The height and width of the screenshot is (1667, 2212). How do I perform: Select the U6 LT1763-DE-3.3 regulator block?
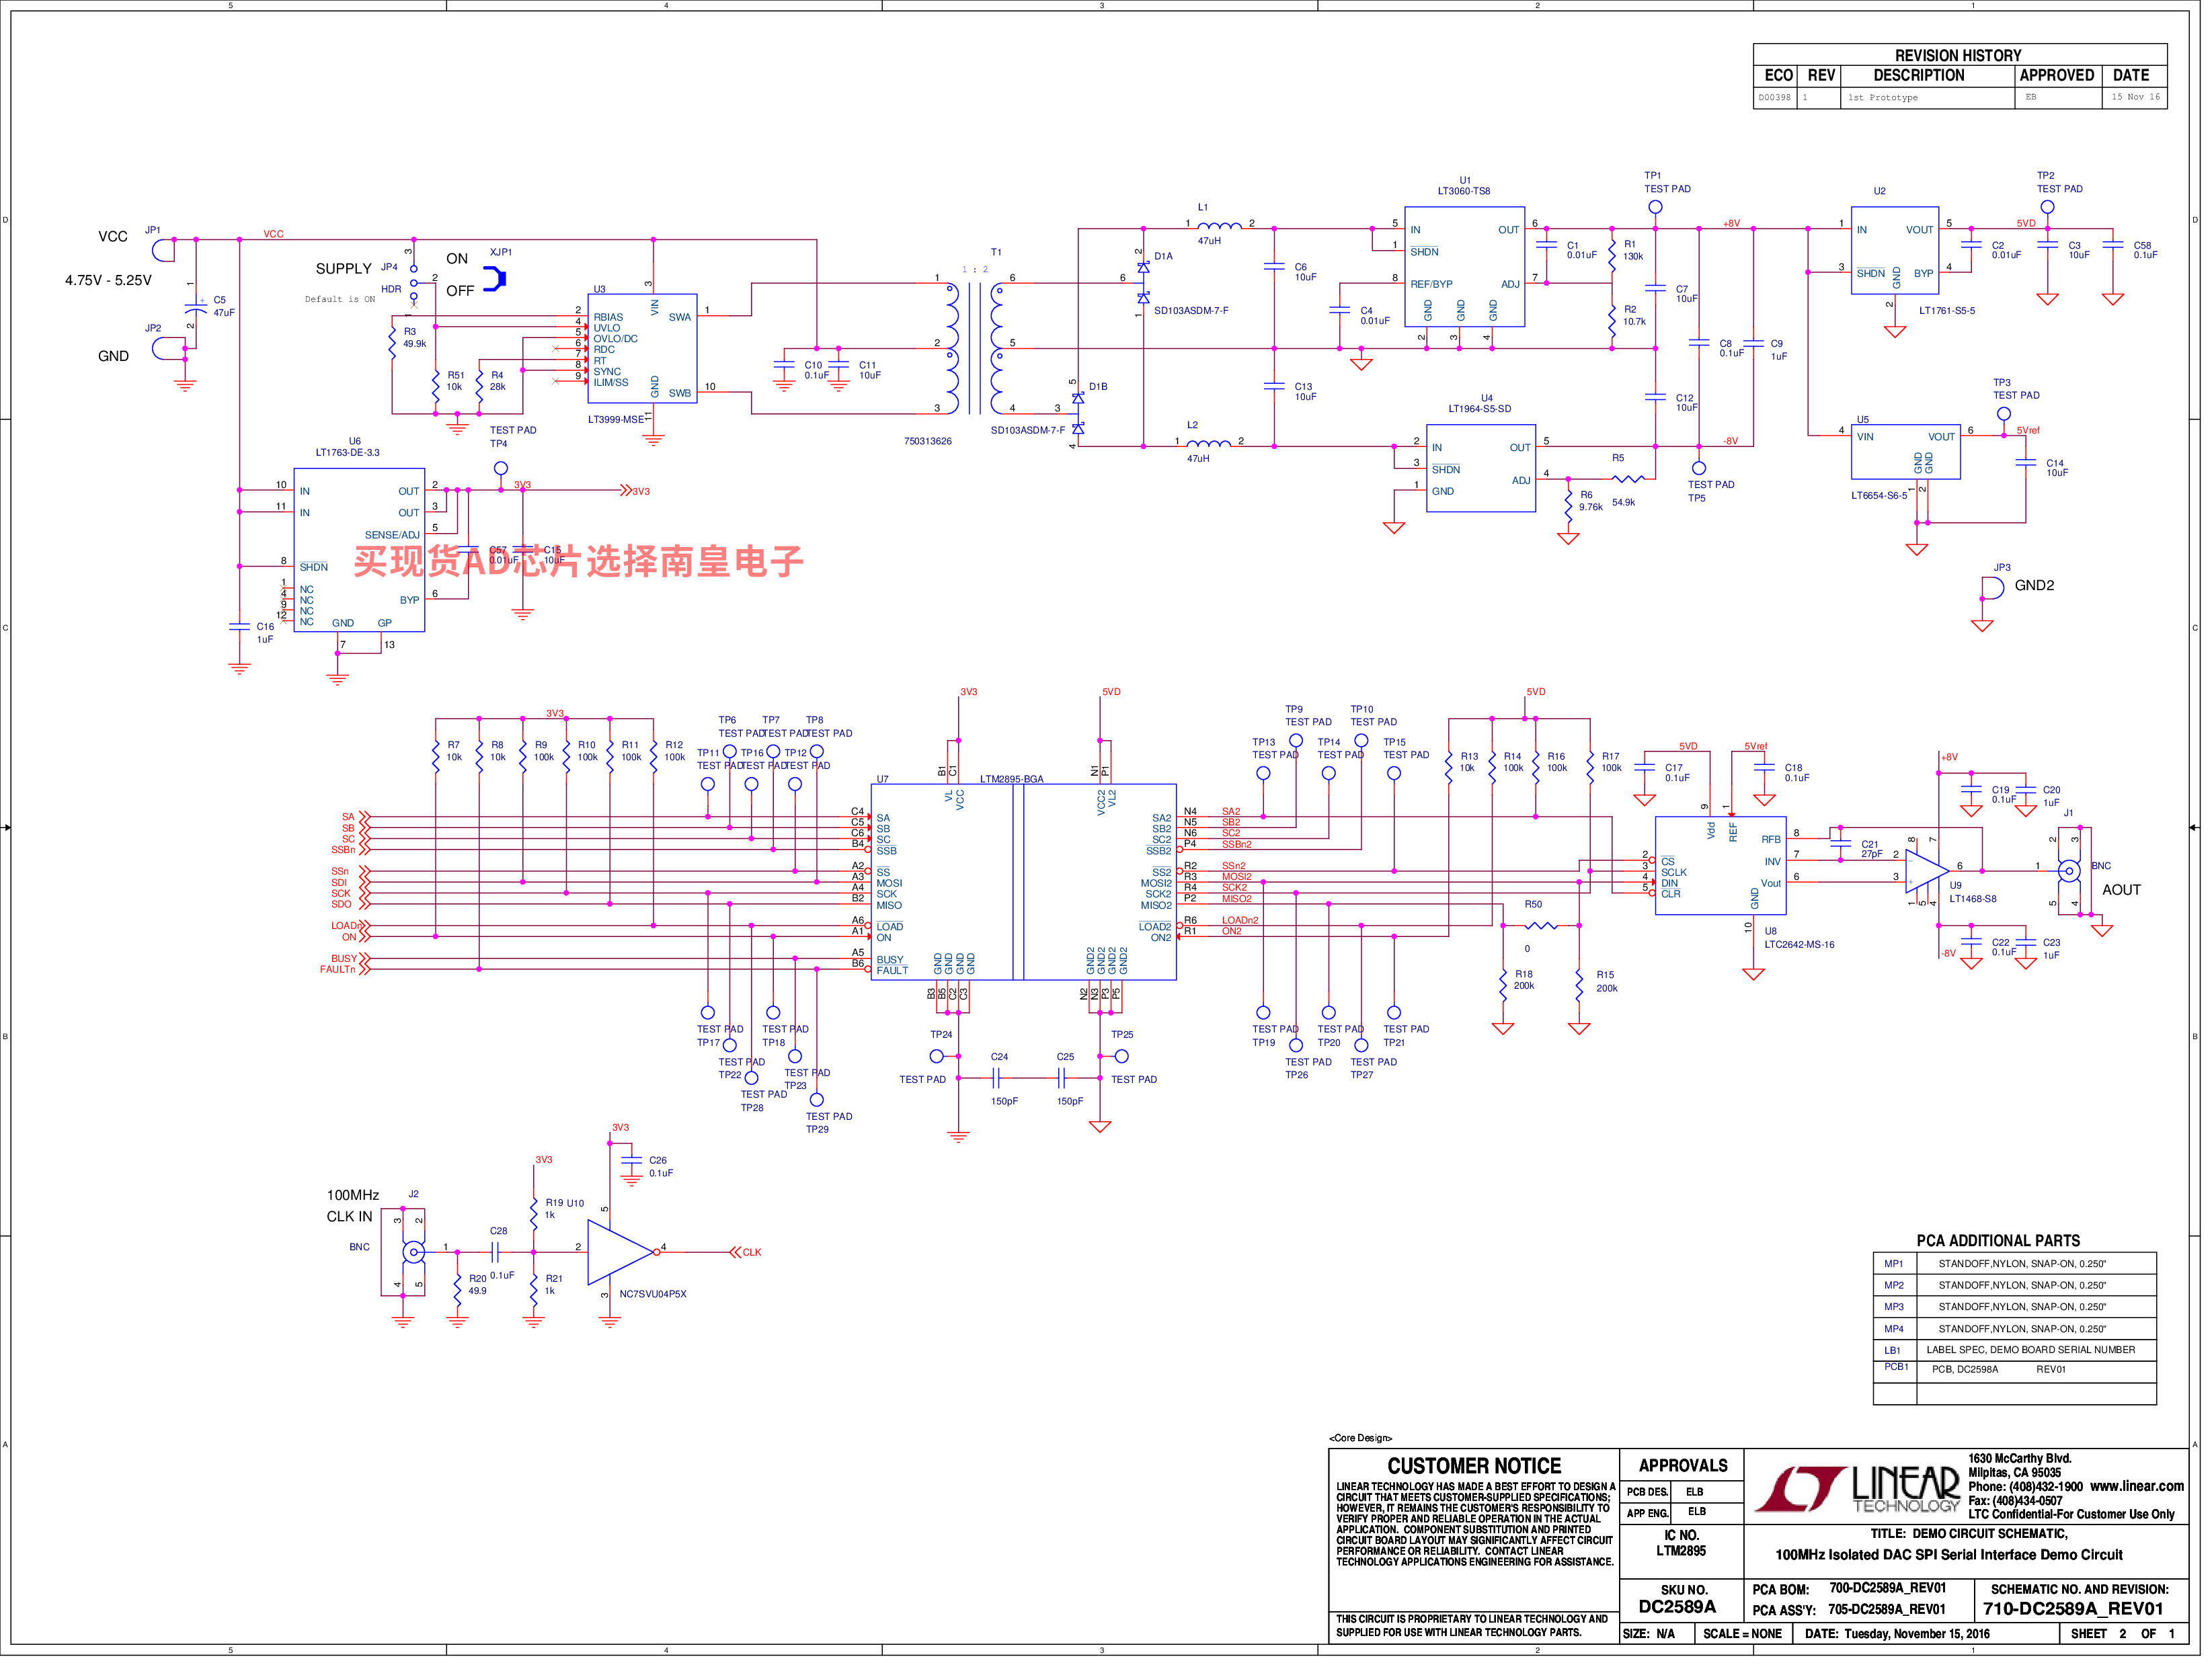tap(361, 553)
